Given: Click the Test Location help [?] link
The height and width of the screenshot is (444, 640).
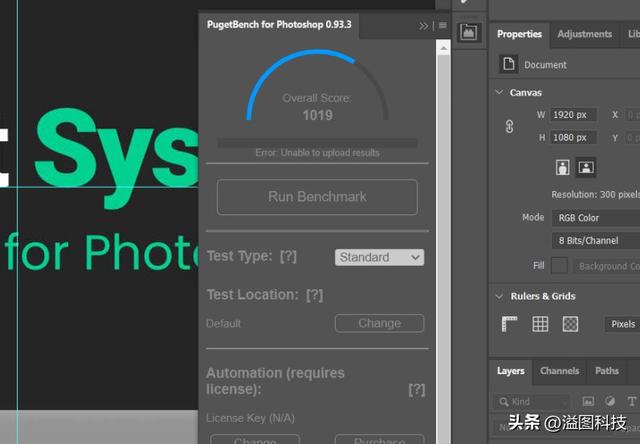Looking at the screenshot, I should [x=314, y=295].
